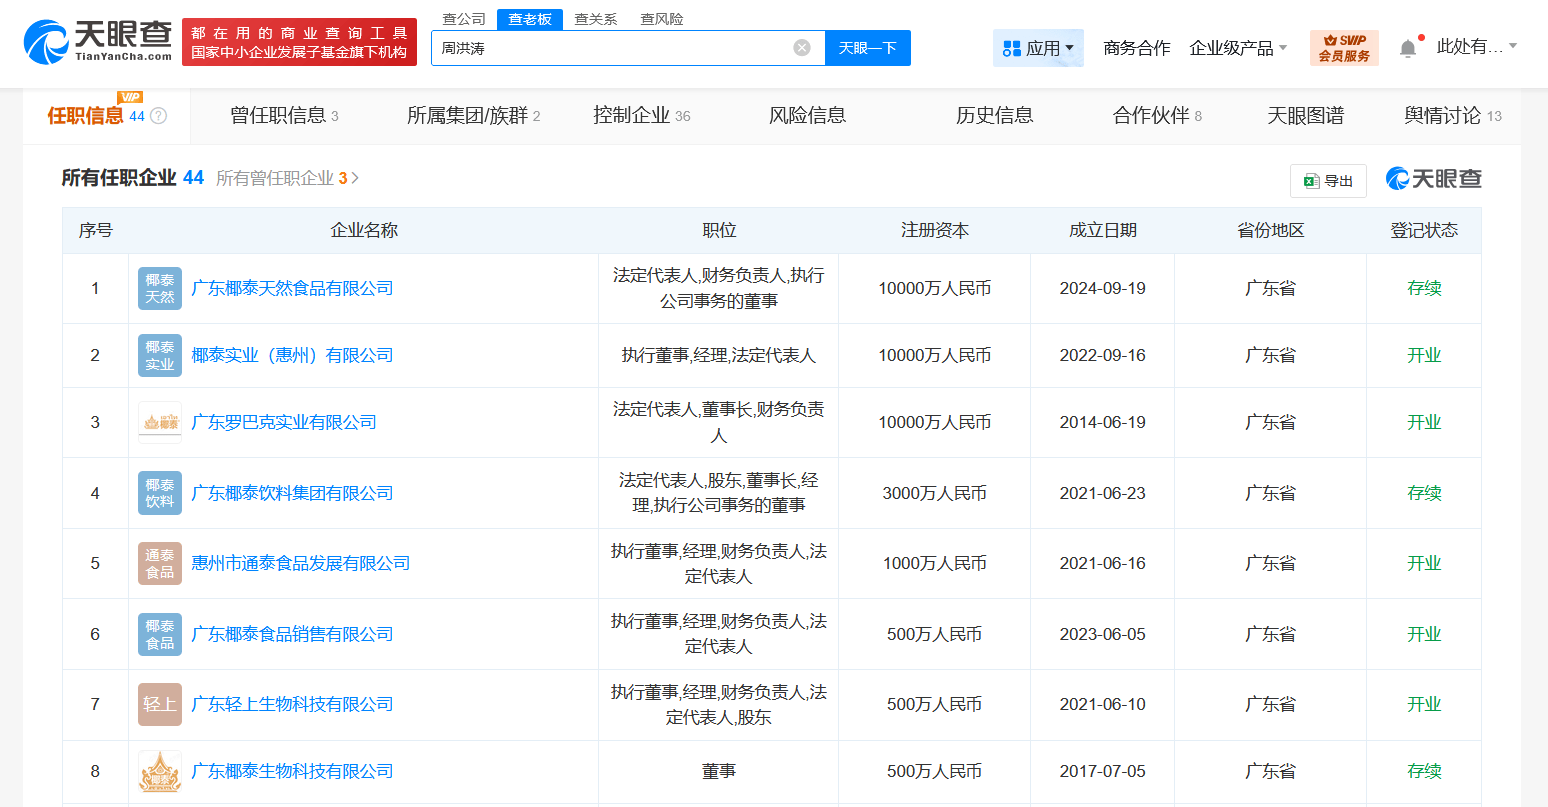Switch to the 查老板 tab
The image size is (1548, 807).
coord(528,18)
